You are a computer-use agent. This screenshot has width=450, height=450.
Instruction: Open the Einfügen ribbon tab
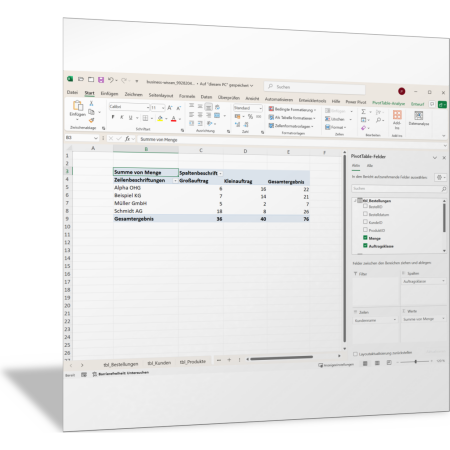(x=109, y=94)
